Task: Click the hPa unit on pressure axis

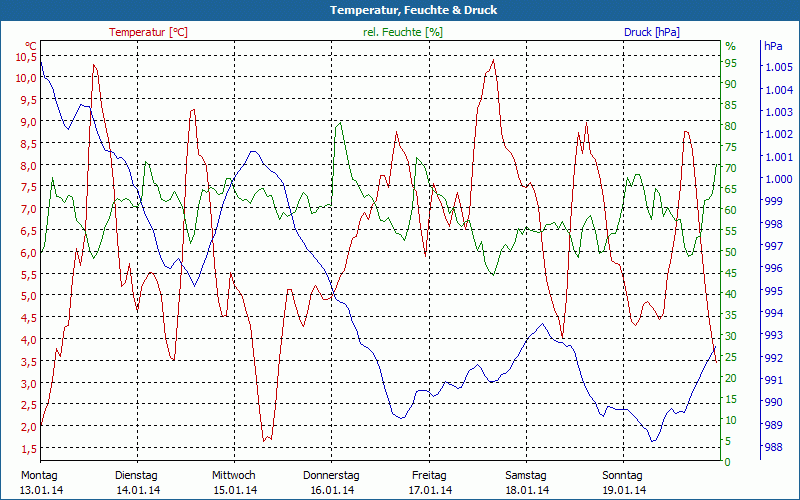Action: [x=774, y=46]
